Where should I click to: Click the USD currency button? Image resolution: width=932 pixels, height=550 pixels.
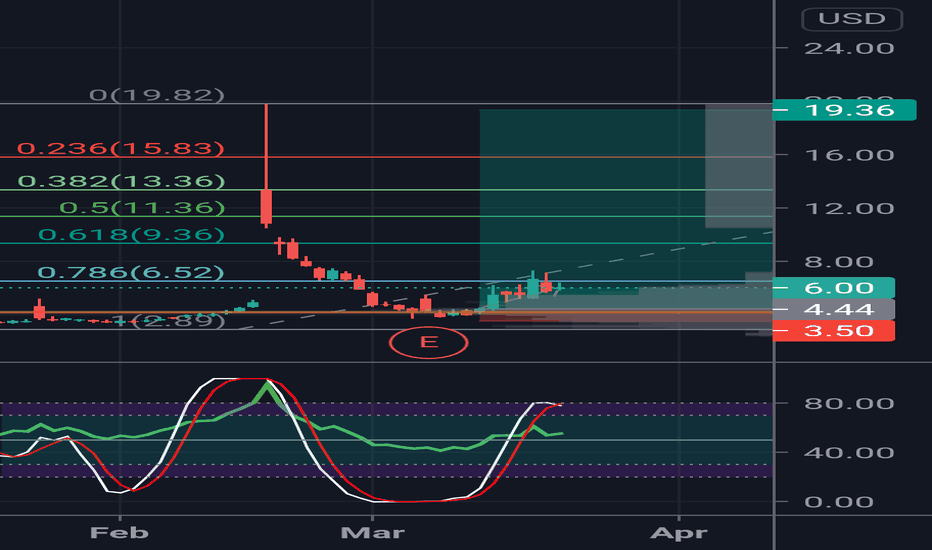point(852,19)
